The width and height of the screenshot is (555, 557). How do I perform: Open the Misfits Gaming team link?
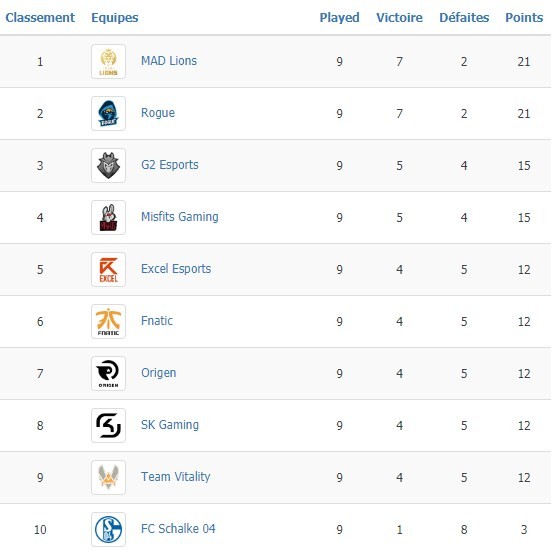[x=180, y=217]
